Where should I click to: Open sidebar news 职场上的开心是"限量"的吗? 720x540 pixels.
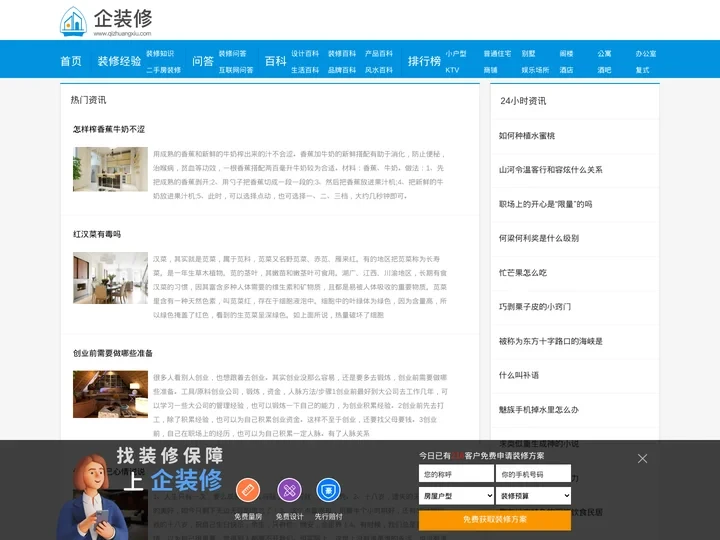(x=546, y=204)
